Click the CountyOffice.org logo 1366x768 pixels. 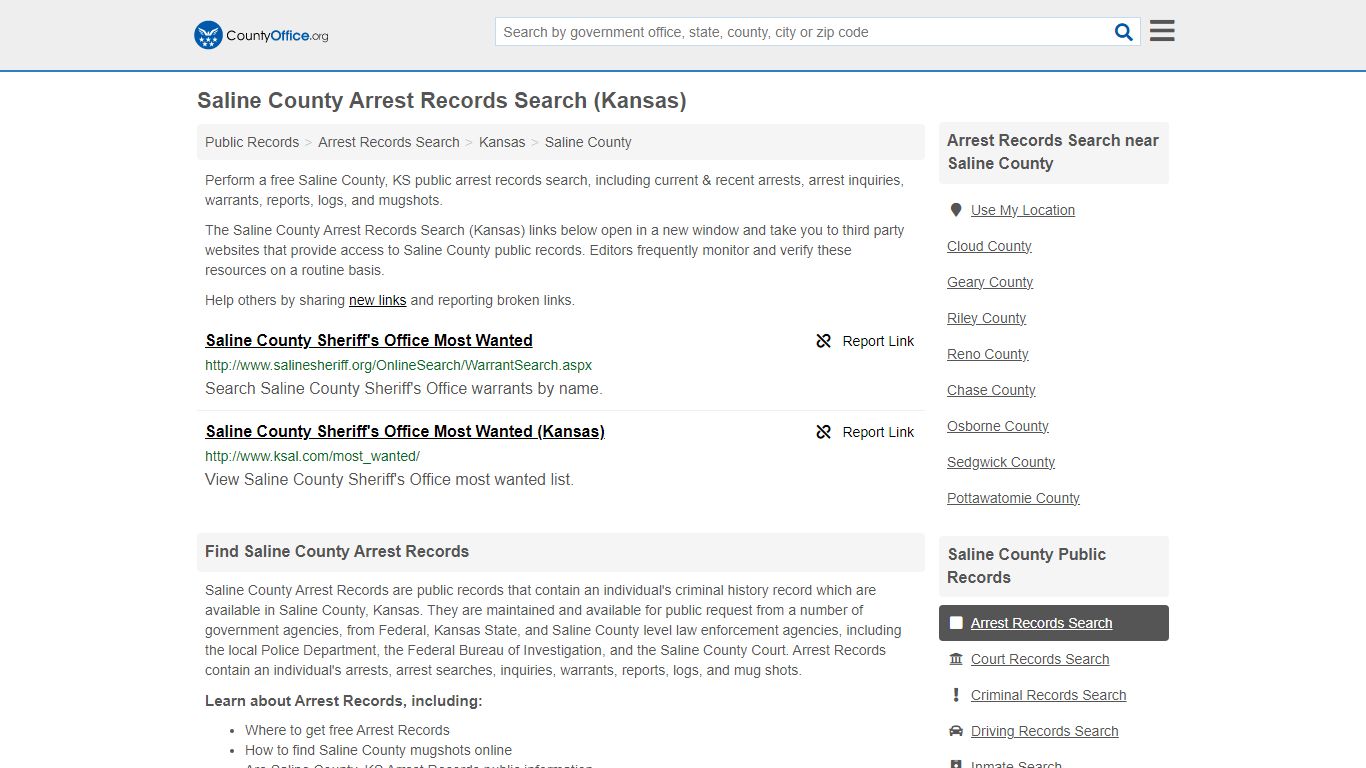coord(261,35)
